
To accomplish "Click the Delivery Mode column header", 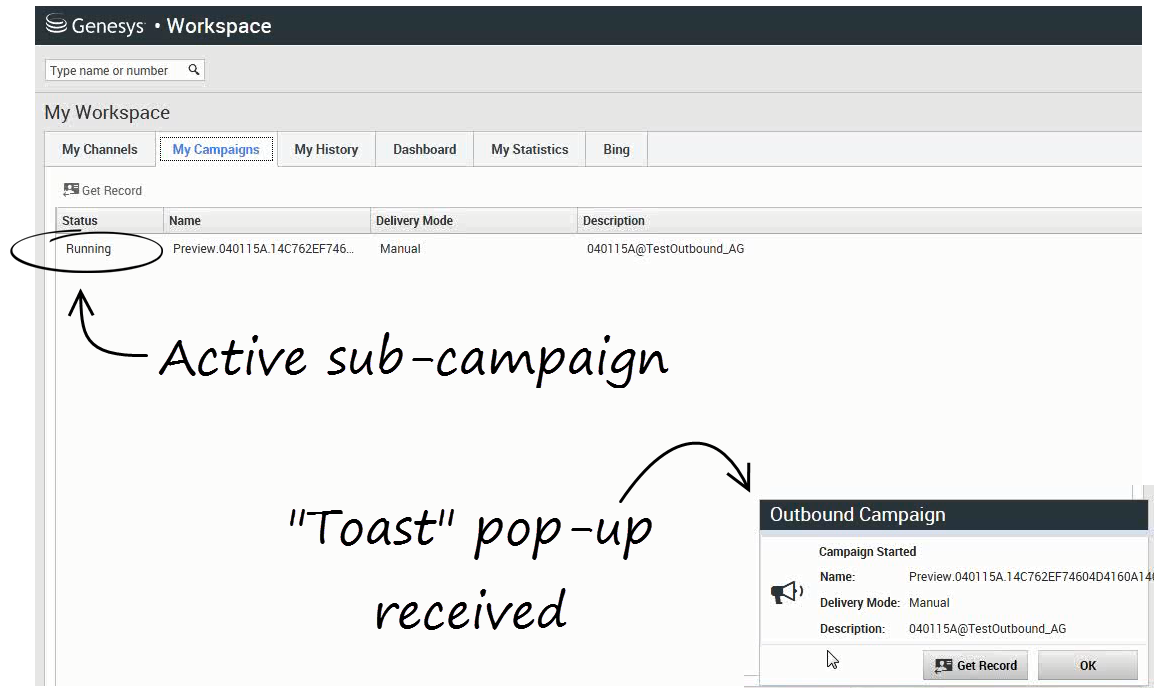I will click(x=414, y=221).
